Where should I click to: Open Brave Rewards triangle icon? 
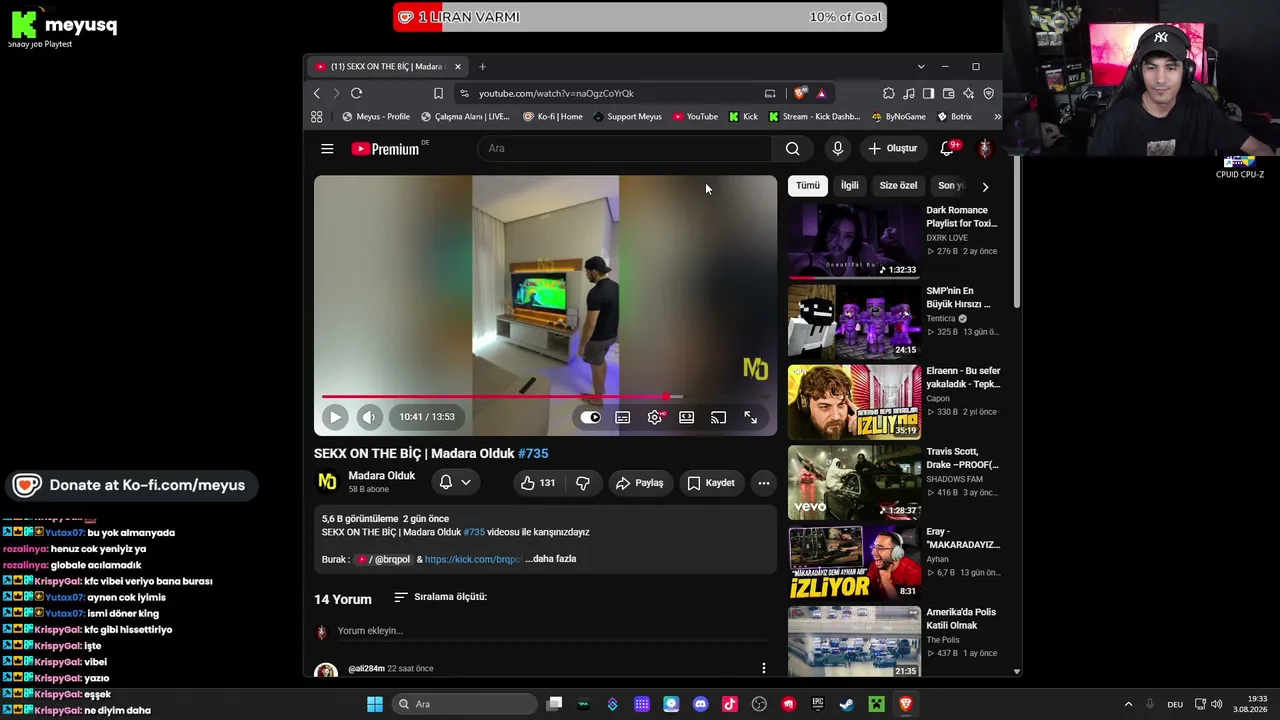(821, 93)
